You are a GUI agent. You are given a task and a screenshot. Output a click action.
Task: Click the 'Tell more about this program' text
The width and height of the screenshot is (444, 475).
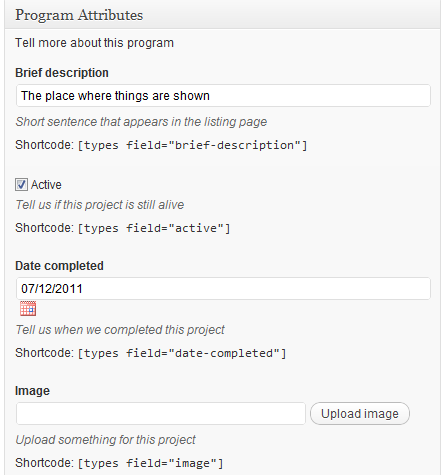coord(94,43)
